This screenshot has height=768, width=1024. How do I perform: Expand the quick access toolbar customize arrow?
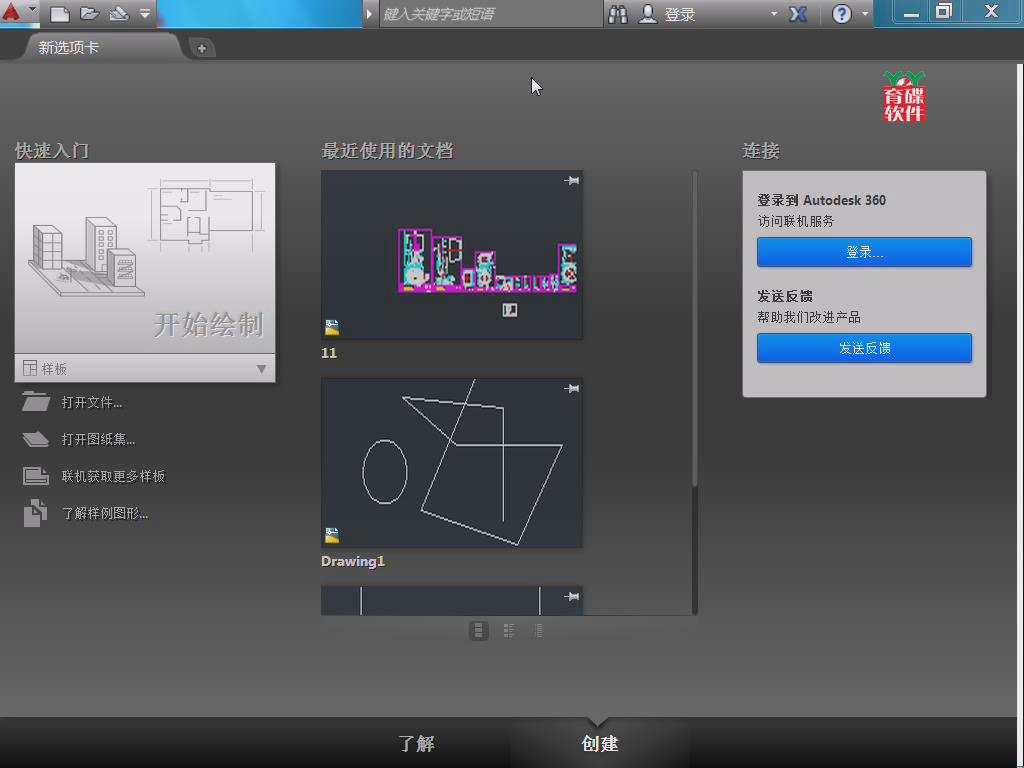pyautogui.click(x=145, y=14)
